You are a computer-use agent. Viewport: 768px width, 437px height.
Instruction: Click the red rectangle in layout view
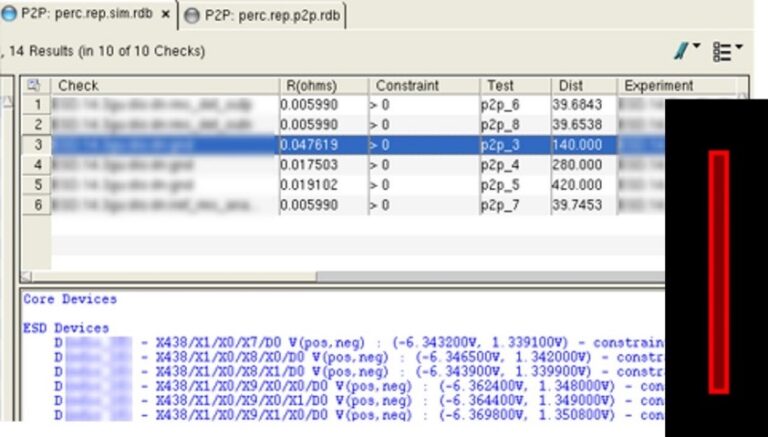(x=718, y=271)
